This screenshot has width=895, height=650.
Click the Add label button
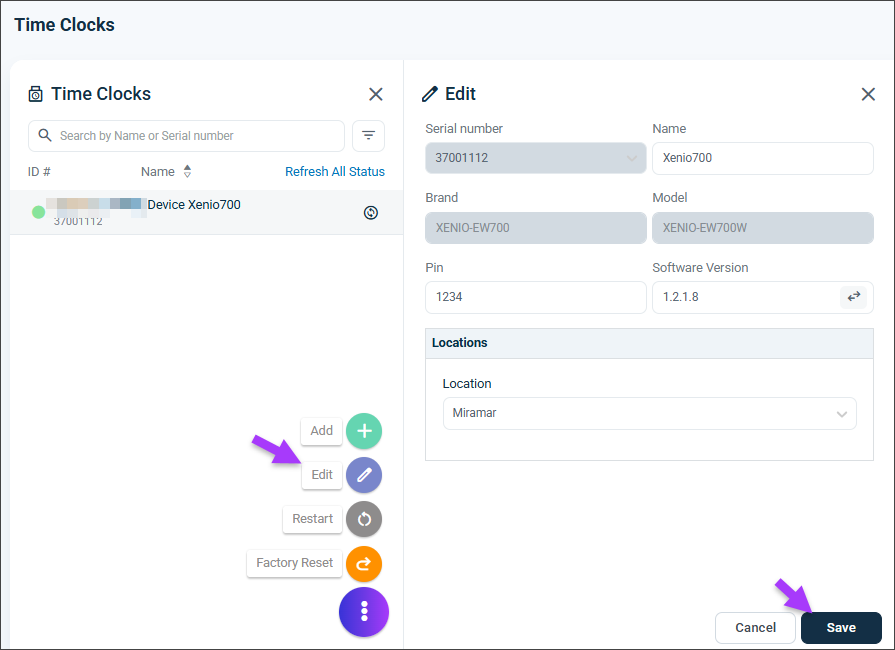point(321,431)
